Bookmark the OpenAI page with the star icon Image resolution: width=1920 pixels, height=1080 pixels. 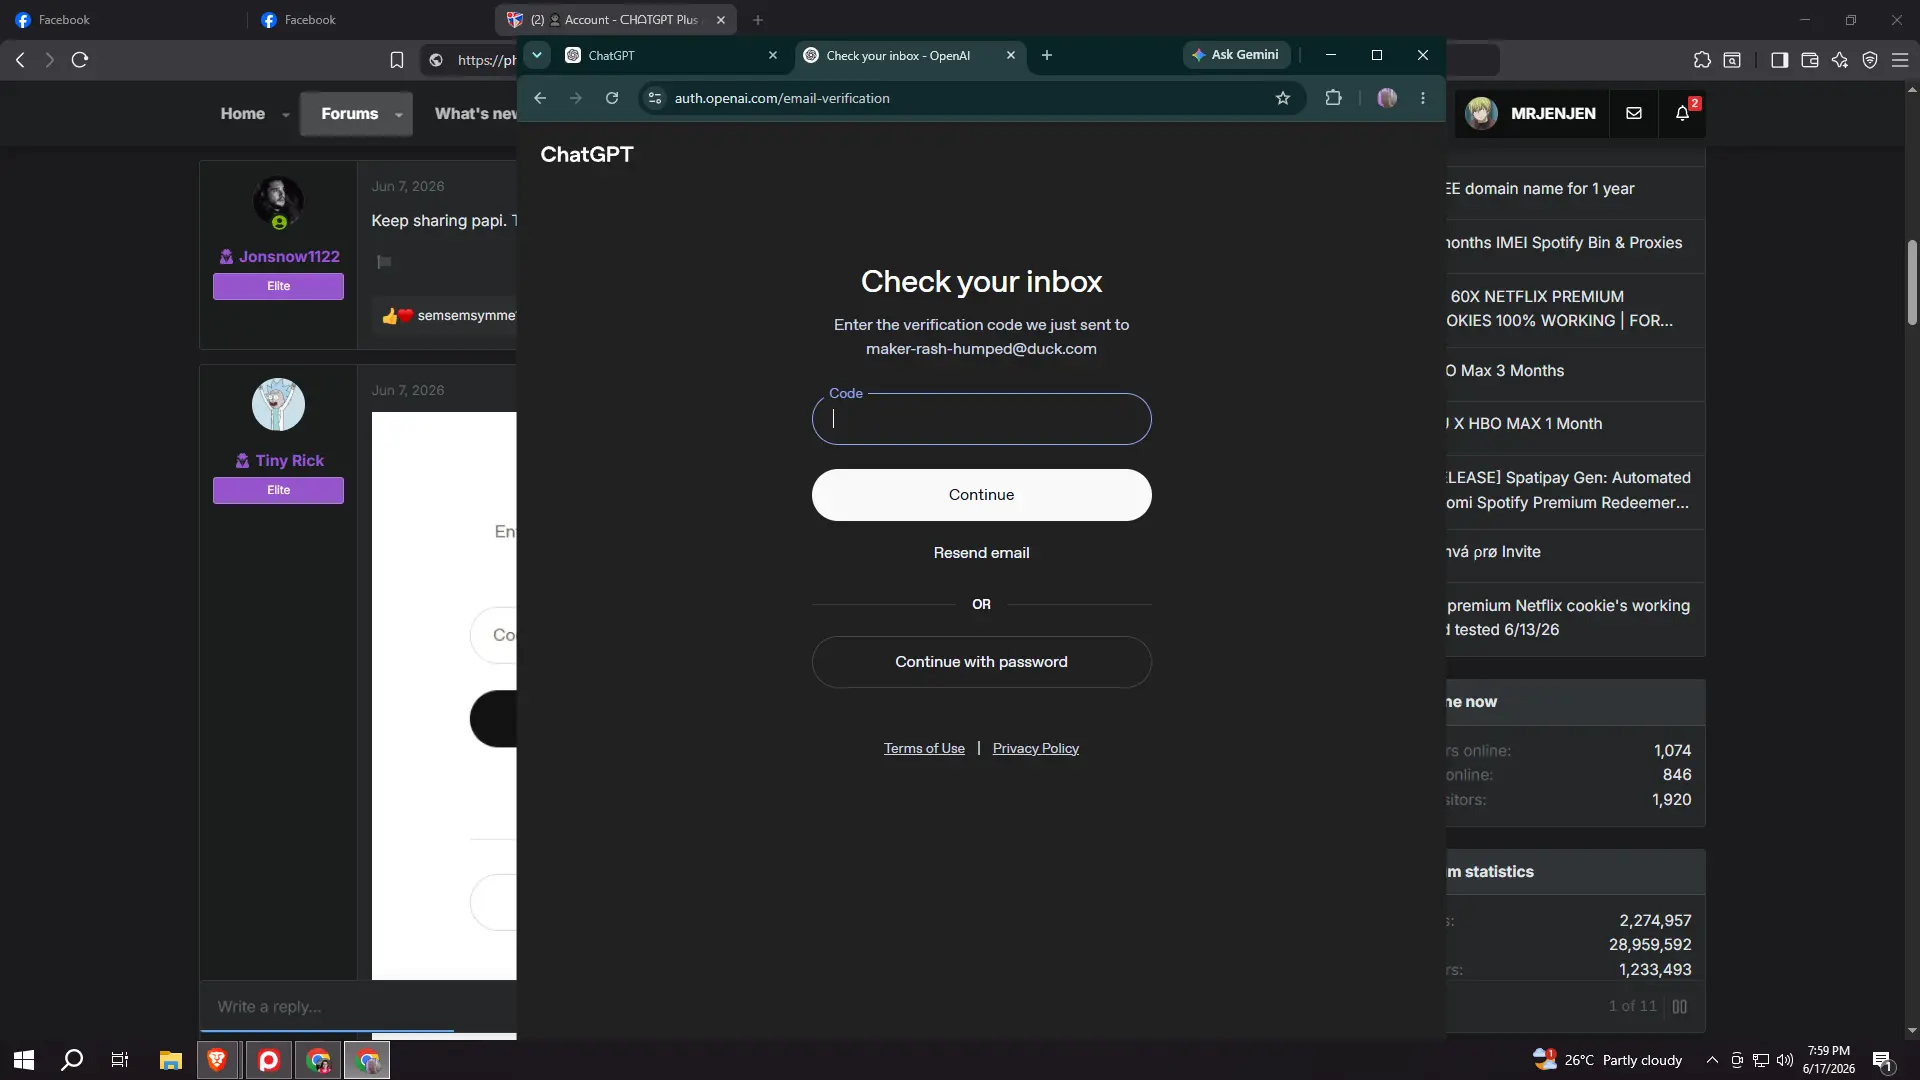tap(1283, 98)
